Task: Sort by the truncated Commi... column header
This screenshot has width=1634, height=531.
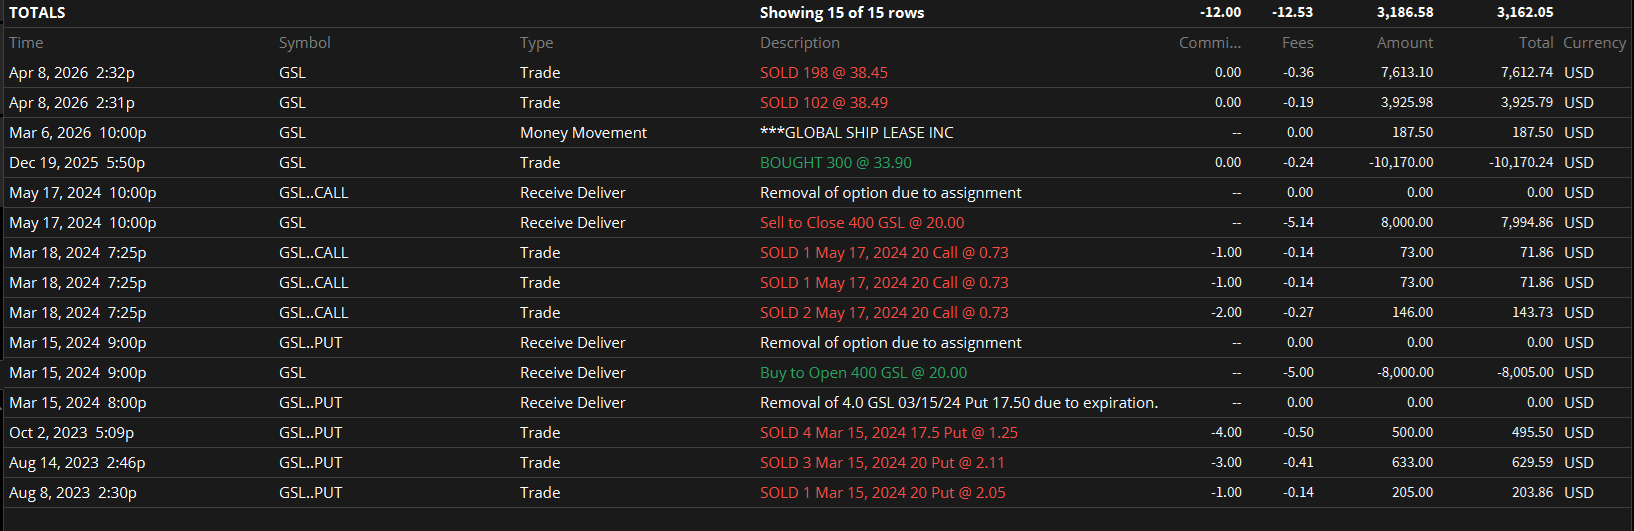Action: point(1210,43)
